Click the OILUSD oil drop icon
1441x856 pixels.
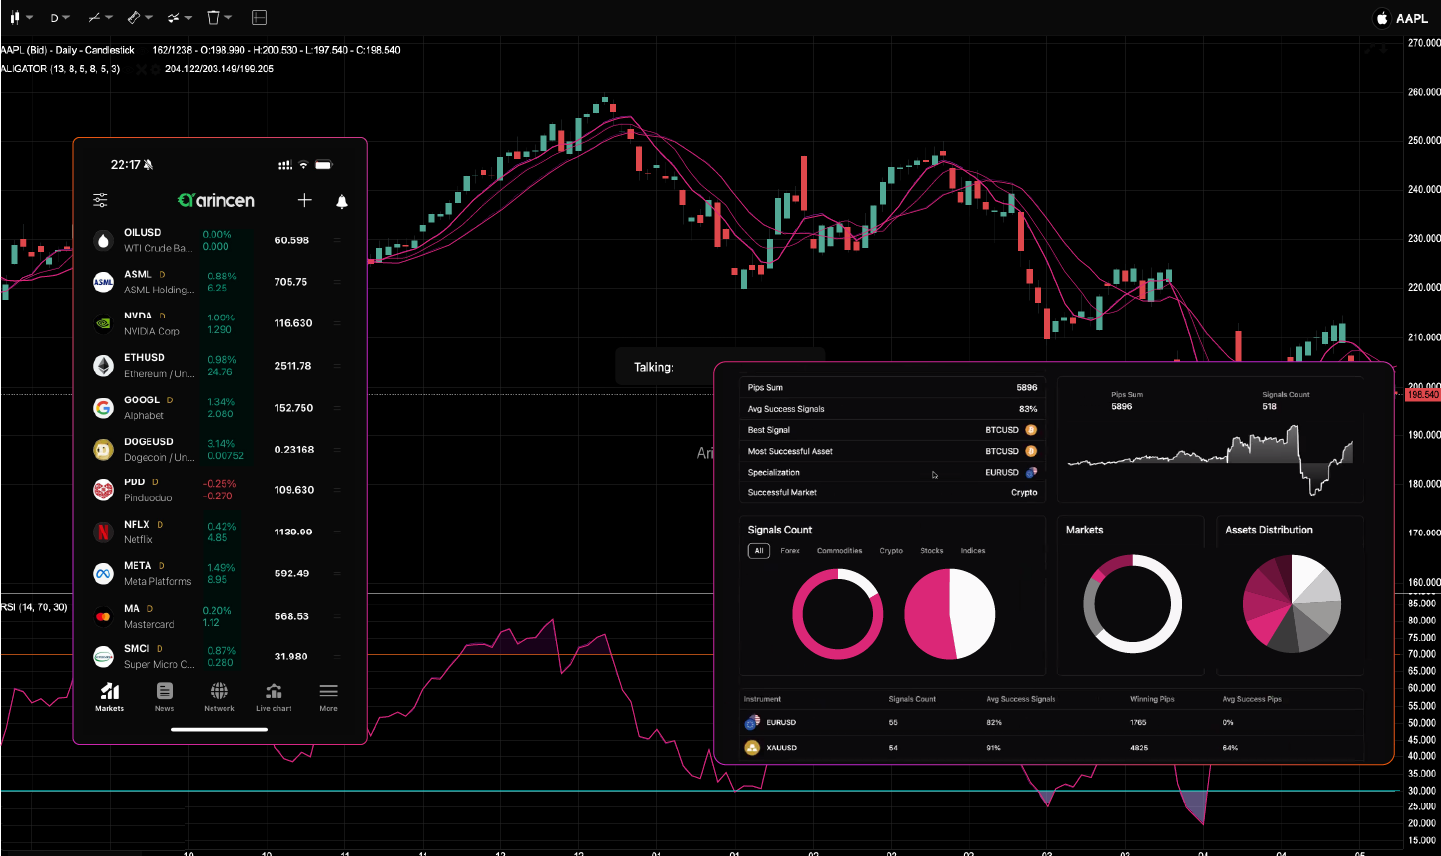[103, 240]
